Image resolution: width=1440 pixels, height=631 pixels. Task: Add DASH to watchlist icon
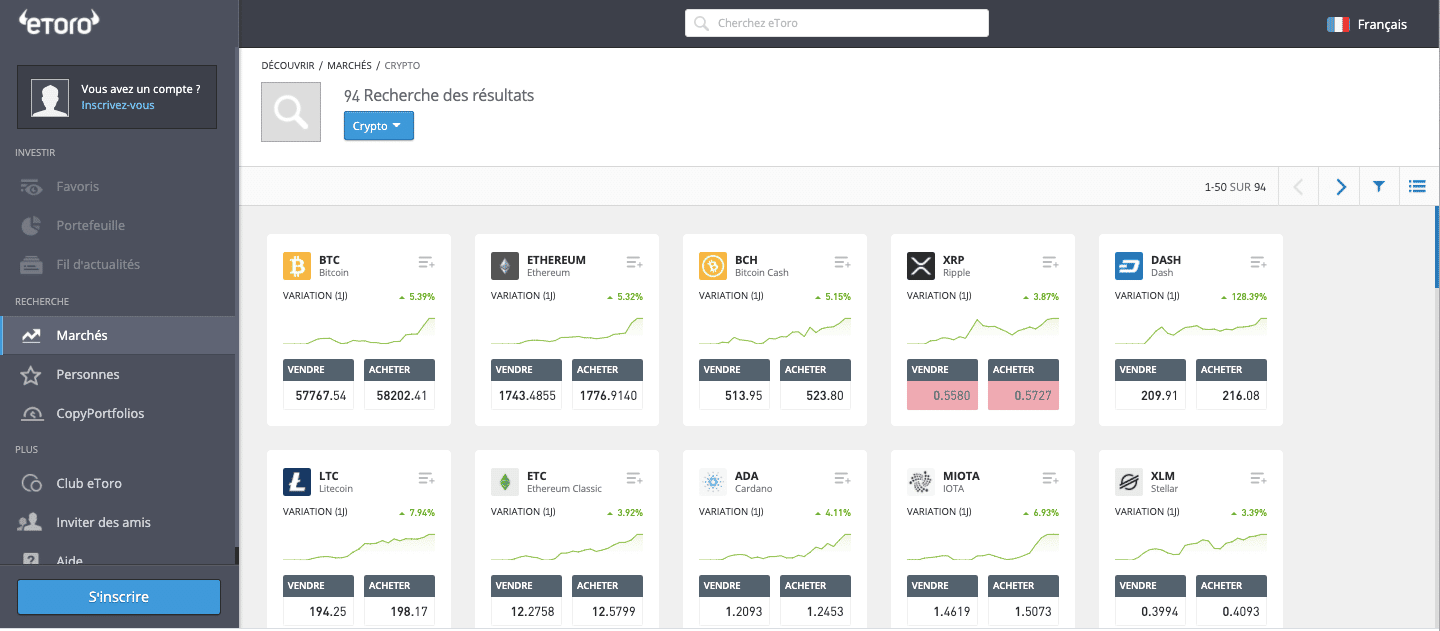(x=1258, y=262)
